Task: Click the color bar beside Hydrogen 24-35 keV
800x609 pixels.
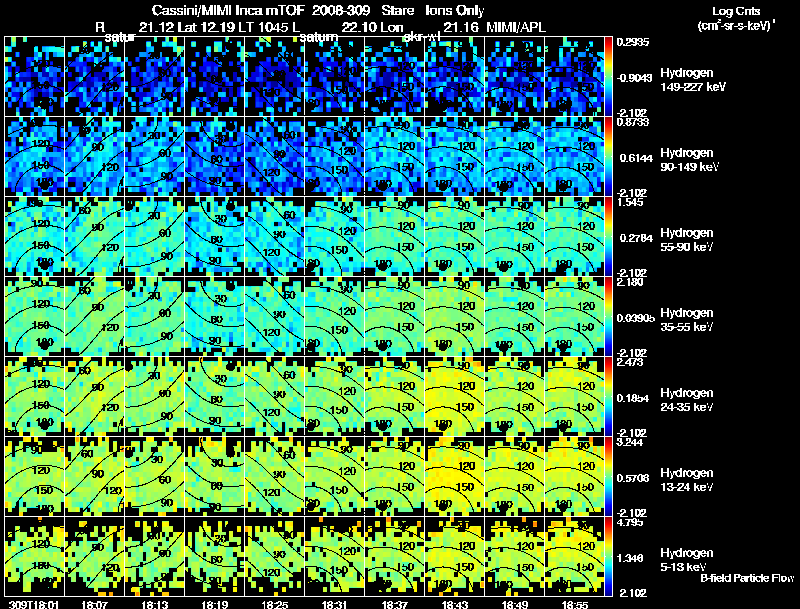Action: pos(608,397)
